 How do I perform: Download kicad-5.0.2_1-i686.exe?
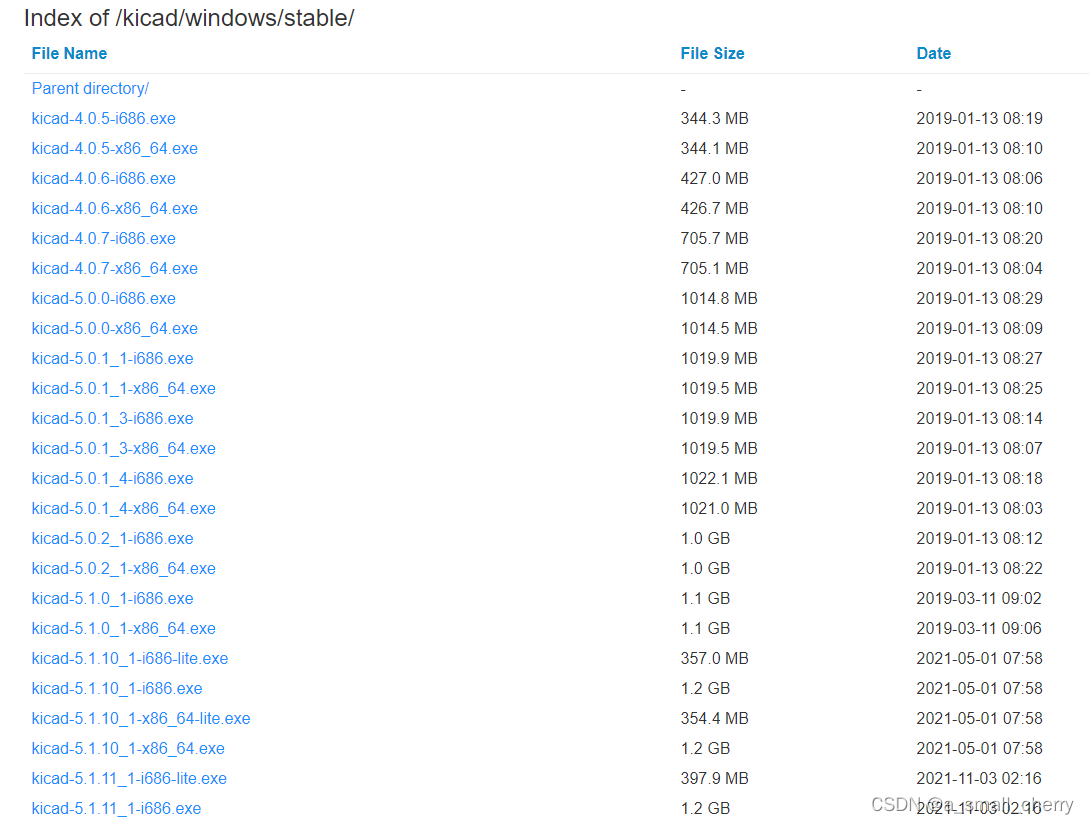113,538
